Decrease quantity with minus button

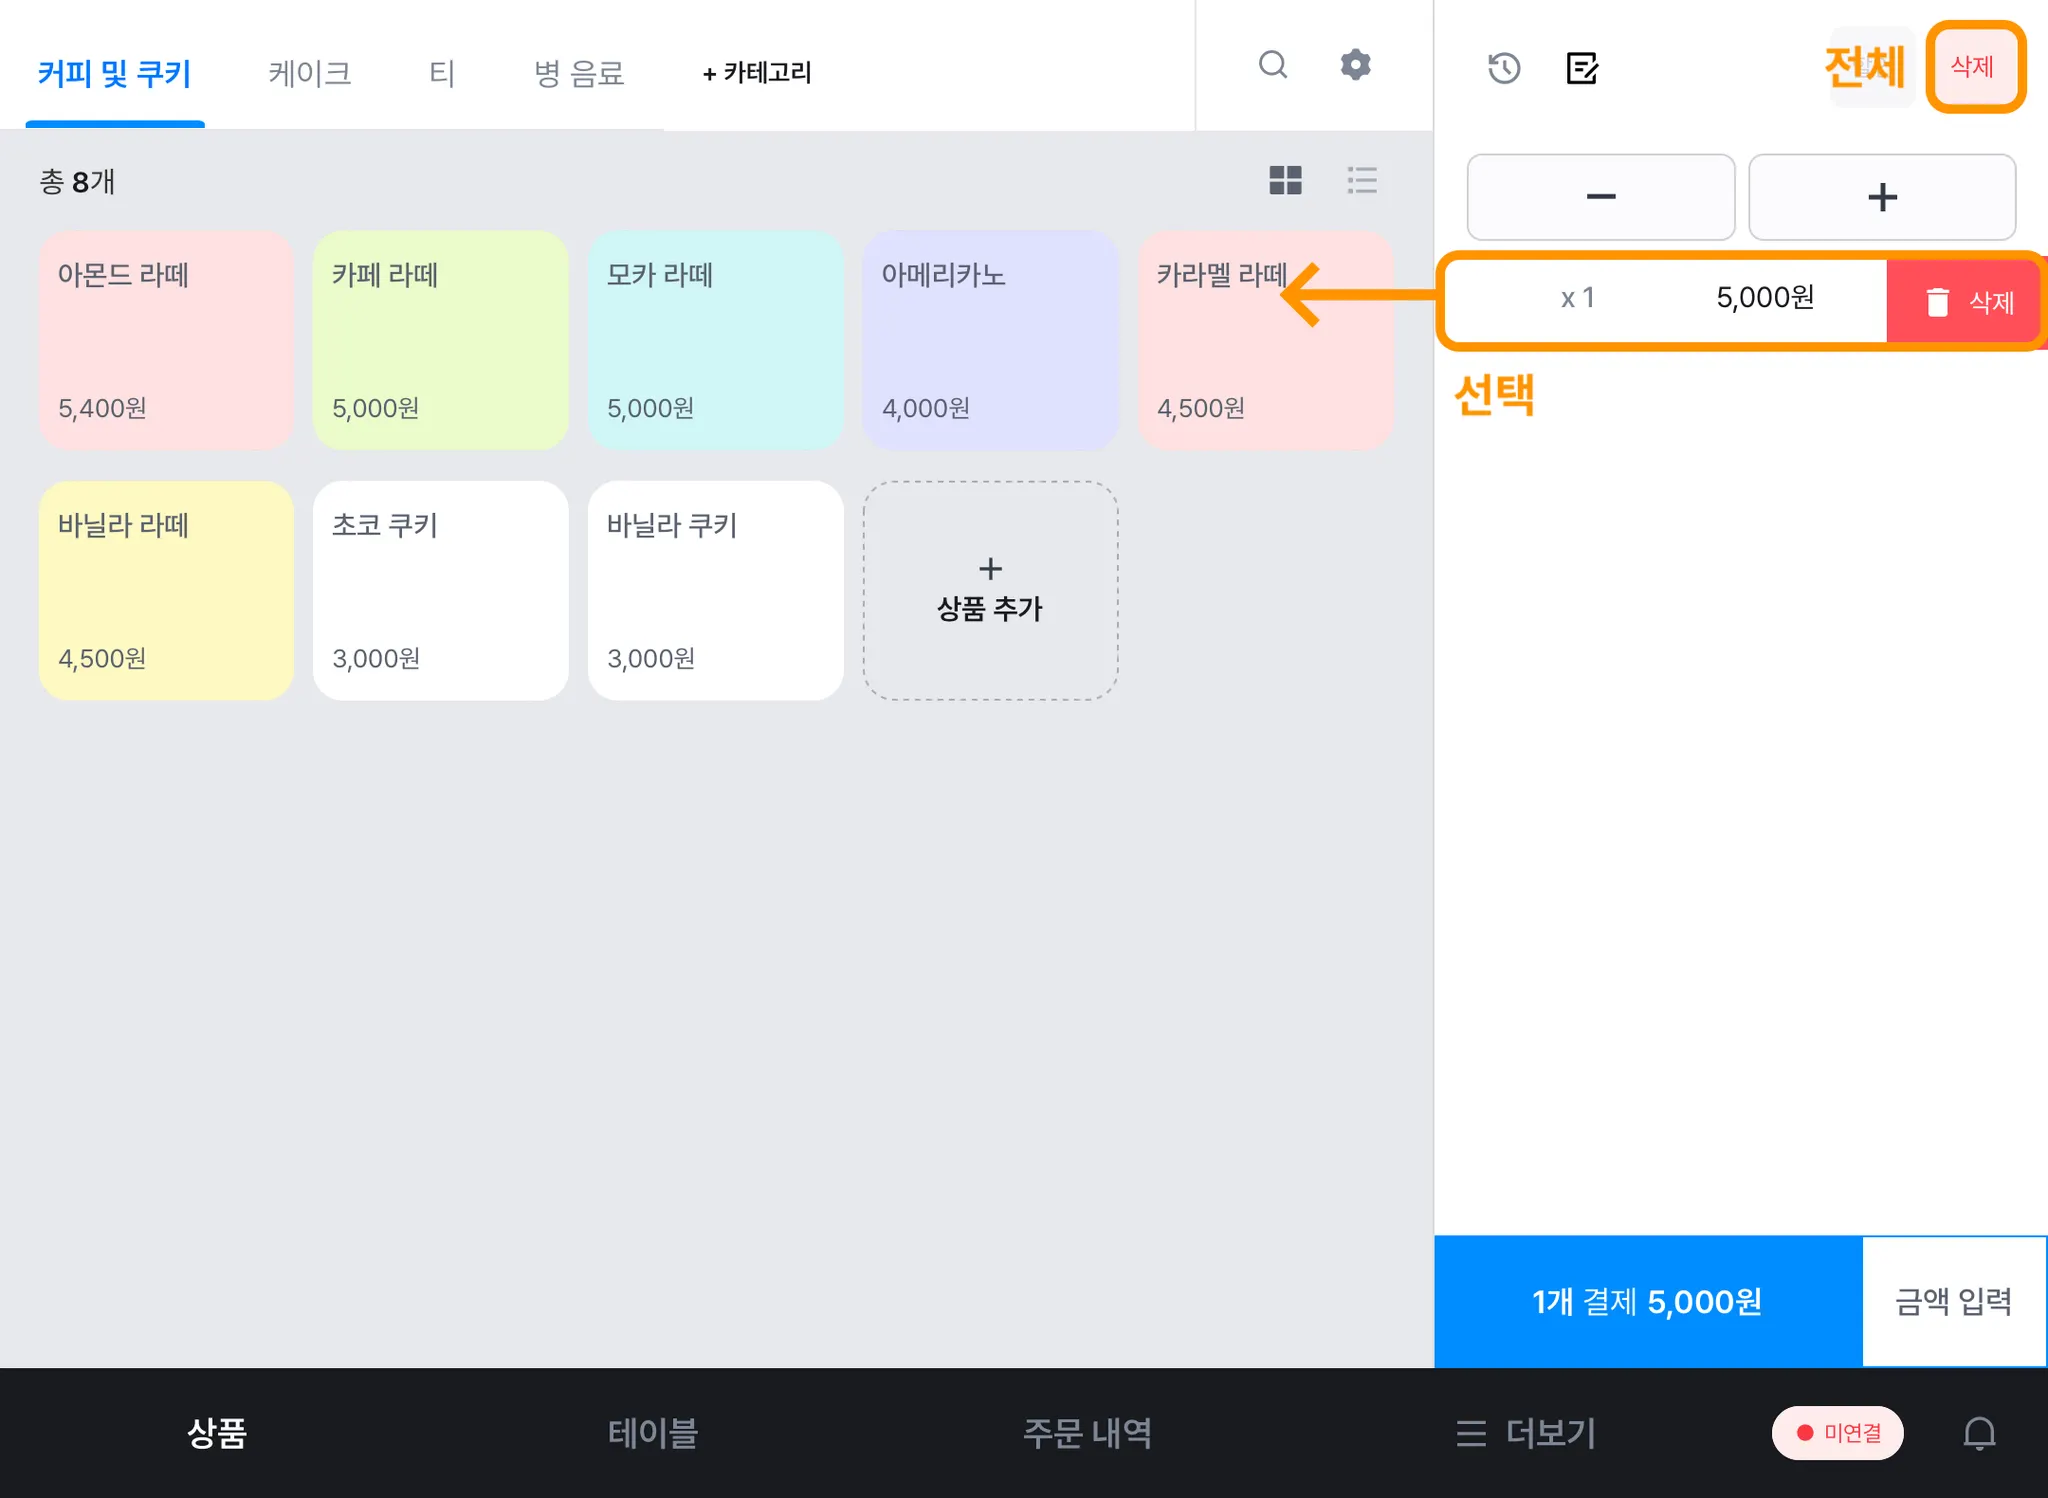[1600, 197]
